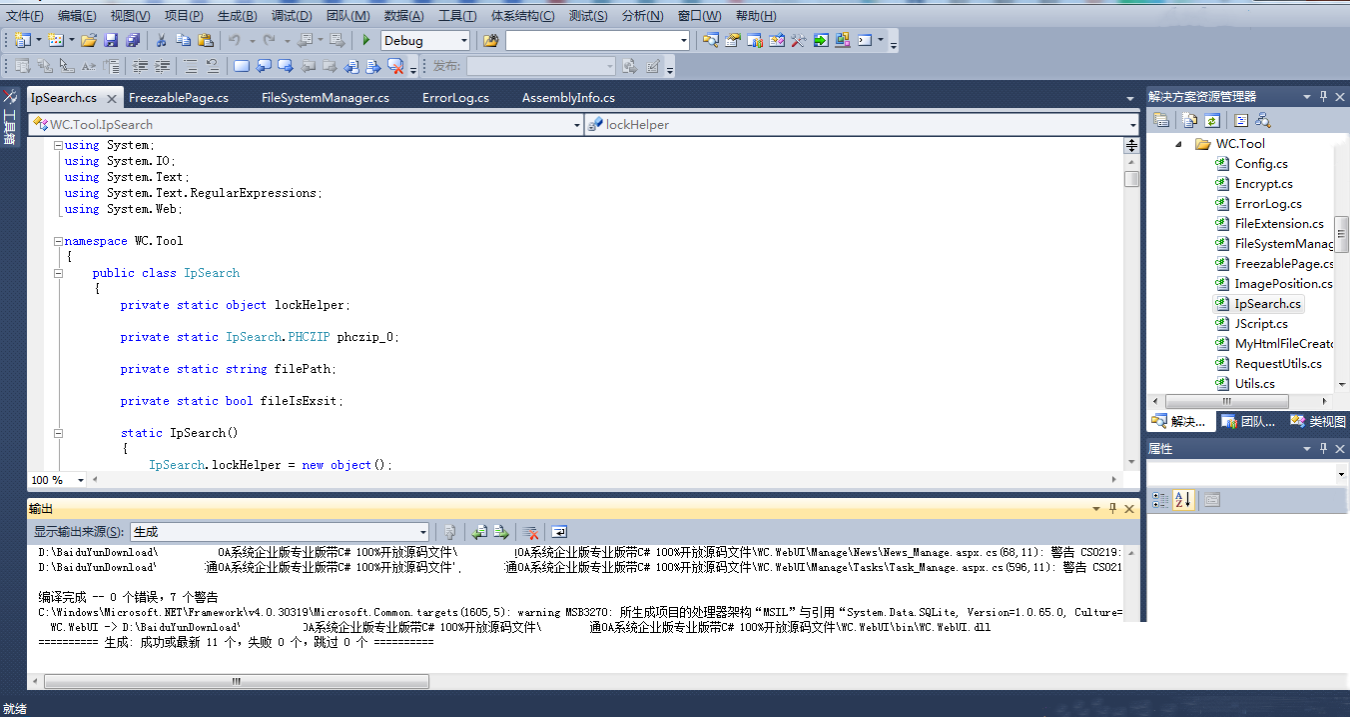Image resolution: width=1350 pixels, height=717 pixels.
Task: Toggle a bookmark with the bookmark icon
Action: pyautogui.click(x=242, y=66)
